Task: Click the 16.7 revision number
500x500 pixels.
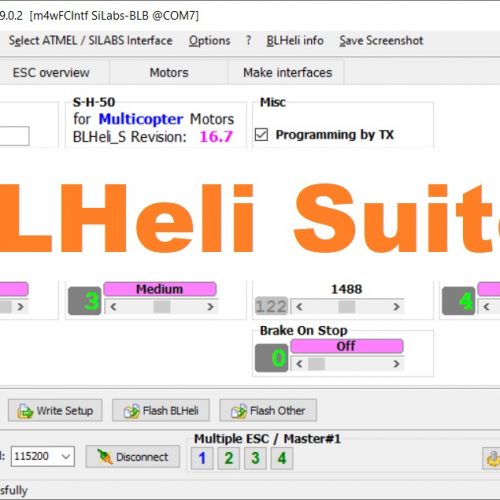Action: (x=216, y=137)
